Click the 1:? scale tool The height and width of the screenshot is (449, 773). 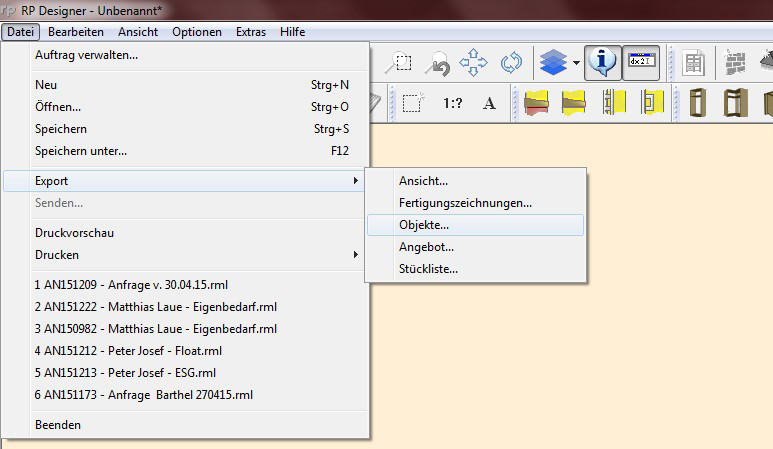pyautogui.click(x=452, y=104)
